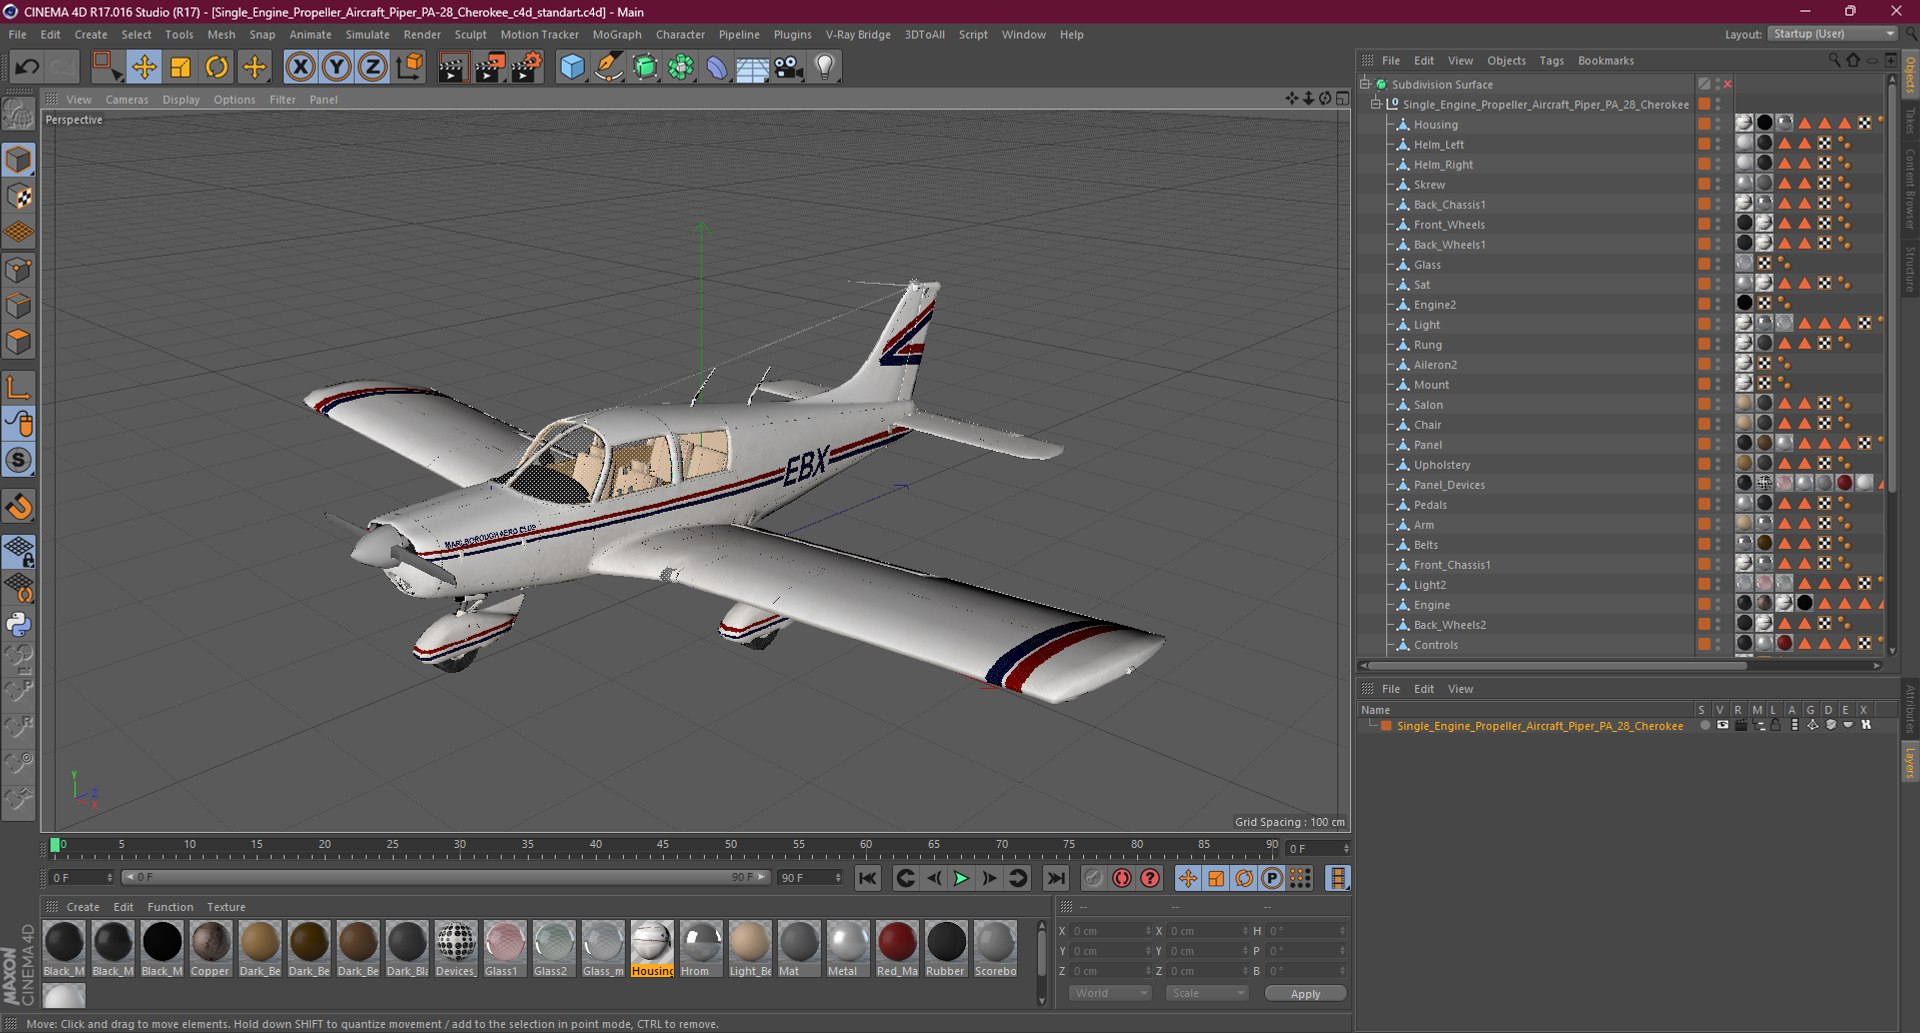Viewport: 1920px width, 1033px height.
Task: Click the Spline Pen tool icon
Action: click(608, 67)
